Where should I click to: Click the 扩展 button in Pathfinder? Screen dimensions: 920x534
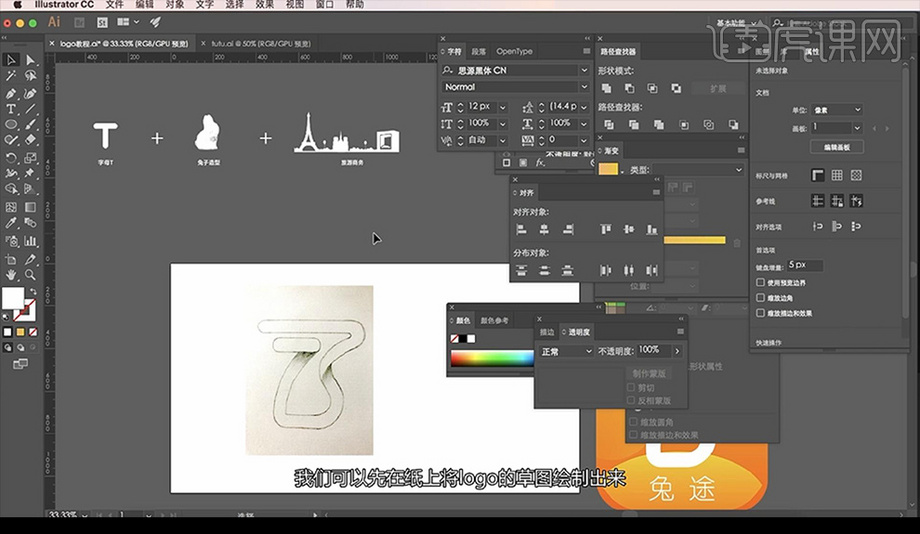(x=718, y=89)
